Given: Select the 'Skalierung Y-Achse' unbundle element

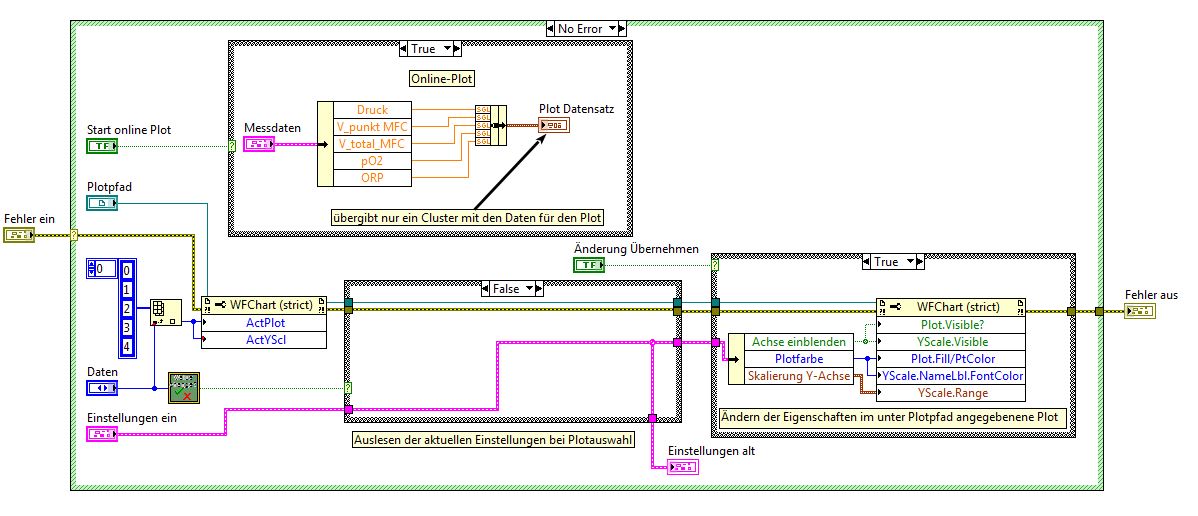Looking at the screenshot, I should click(798, 375).
